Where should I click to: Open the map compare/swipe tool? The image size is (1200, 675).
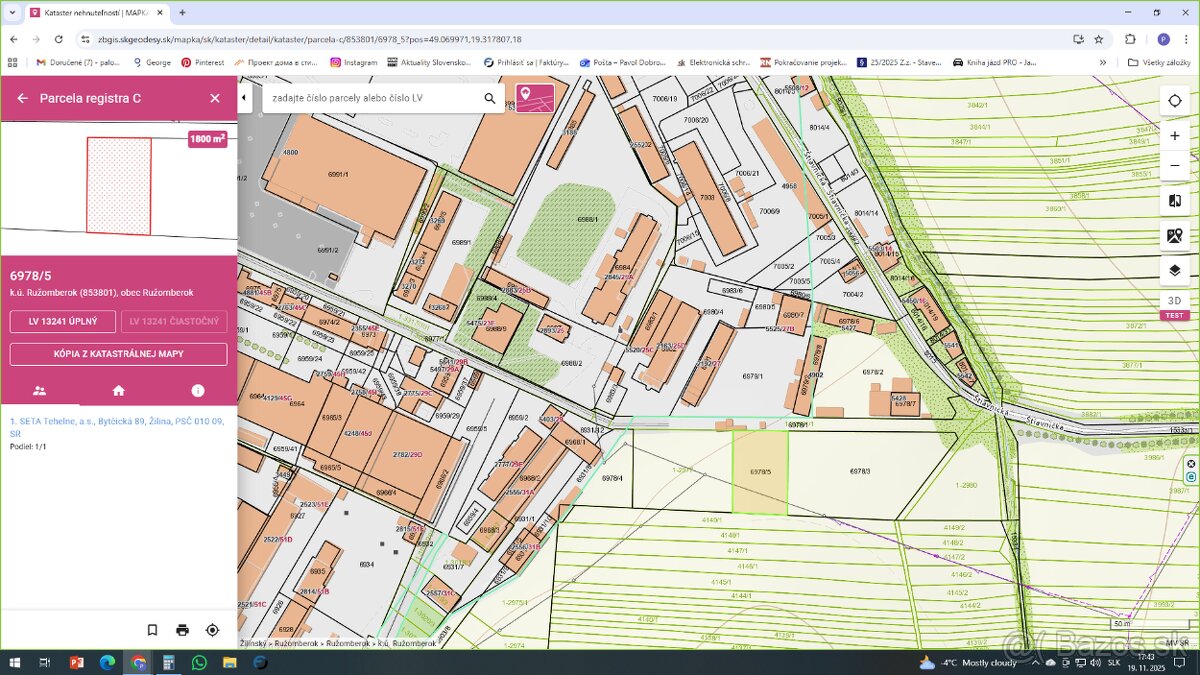(x=1175, y=201)
